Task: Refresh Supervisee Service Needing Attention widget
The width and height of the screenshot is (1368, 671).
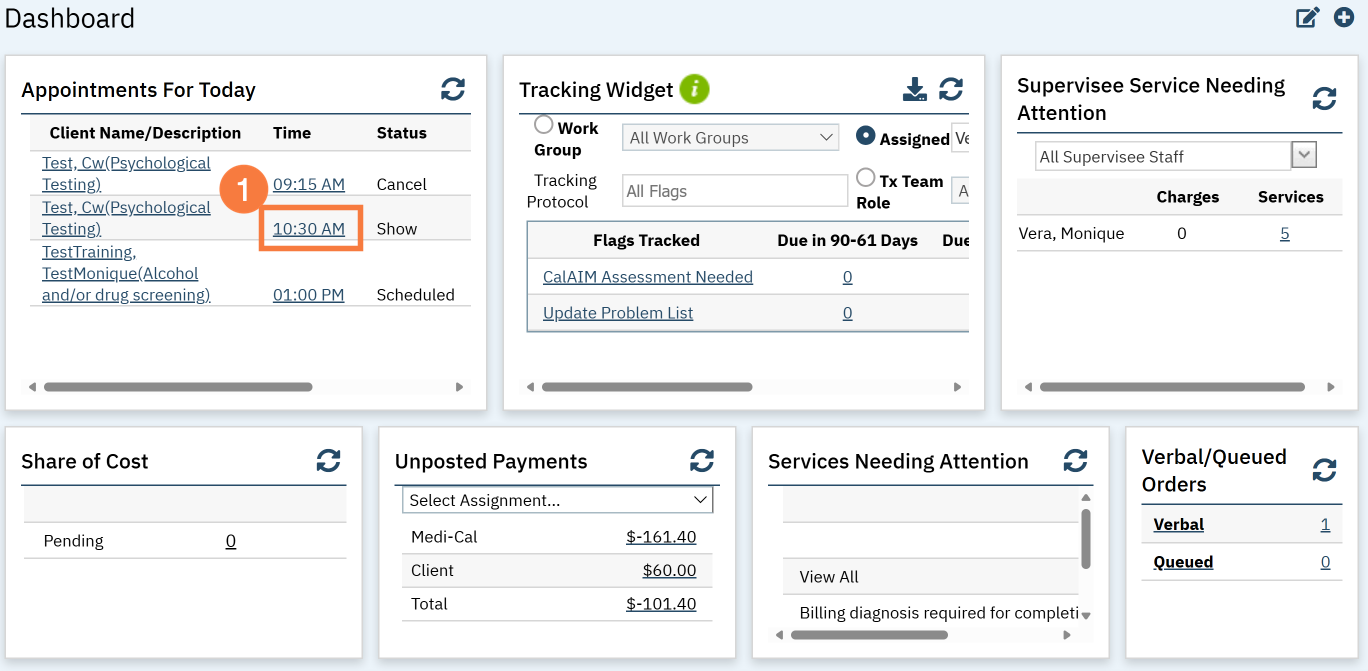Action: (1324, 98)
